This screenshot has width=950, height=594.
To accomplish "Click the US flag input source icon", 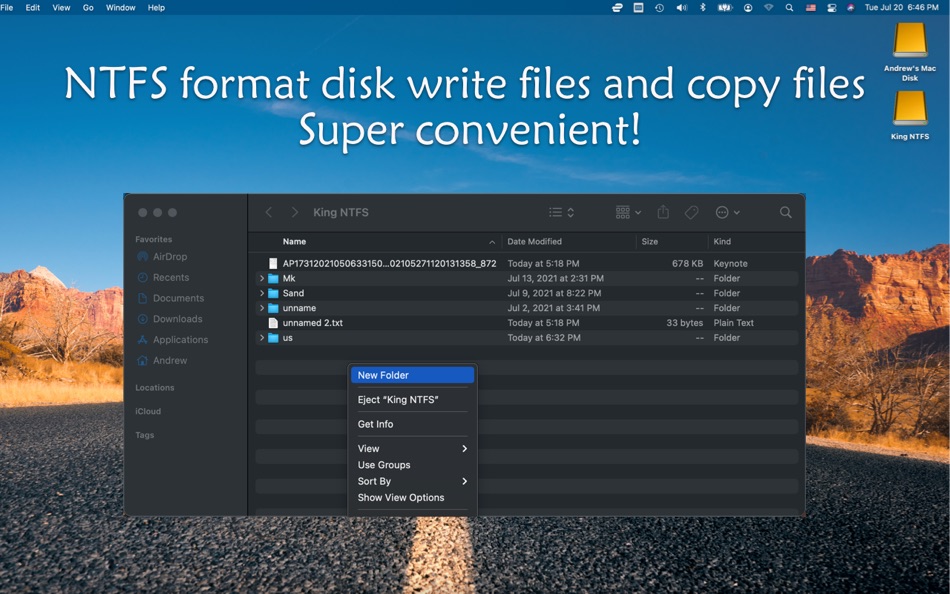I will tap(811, 8).
